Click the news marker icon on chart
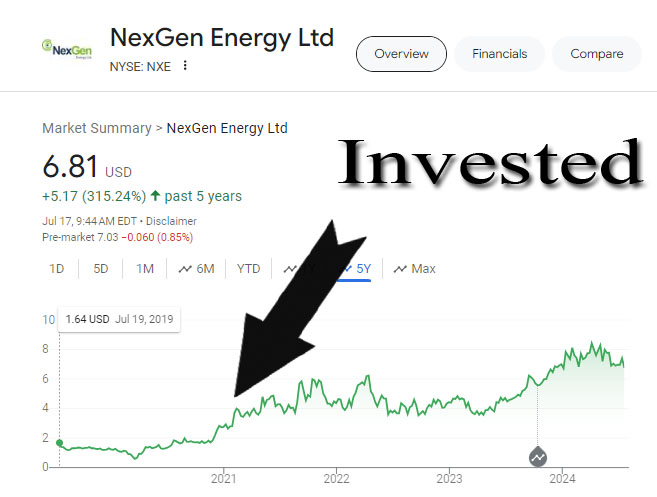The width and height of the screenshot is (657, 497). [538, 456]
